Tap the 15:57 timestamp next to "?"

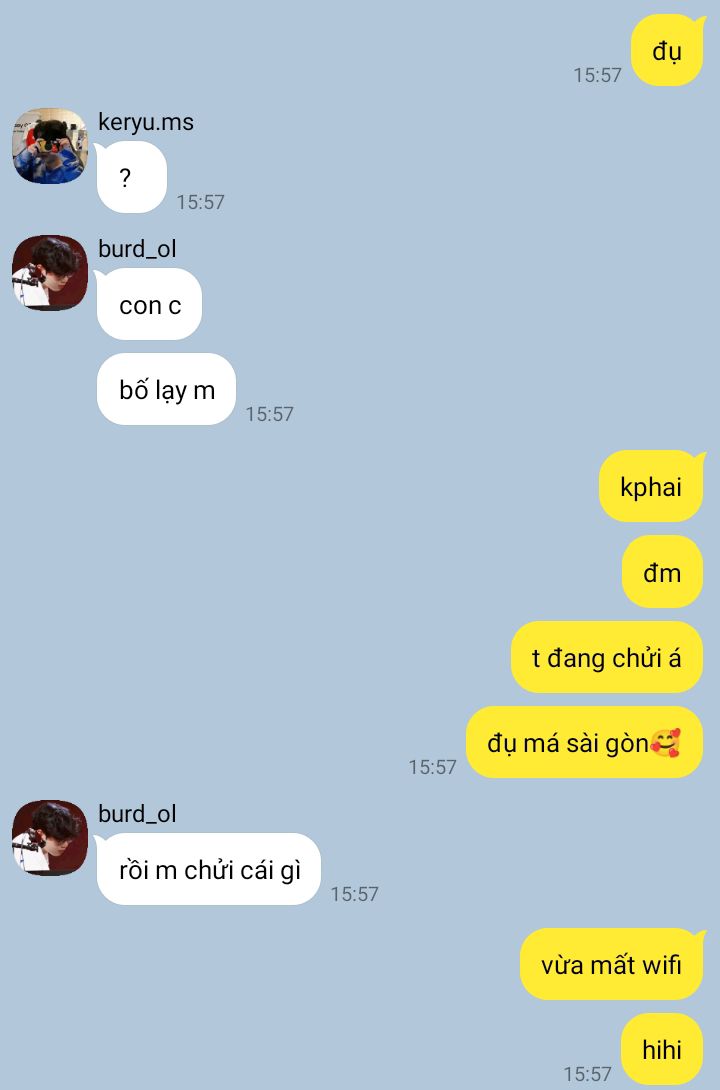(x=201, y=202)
